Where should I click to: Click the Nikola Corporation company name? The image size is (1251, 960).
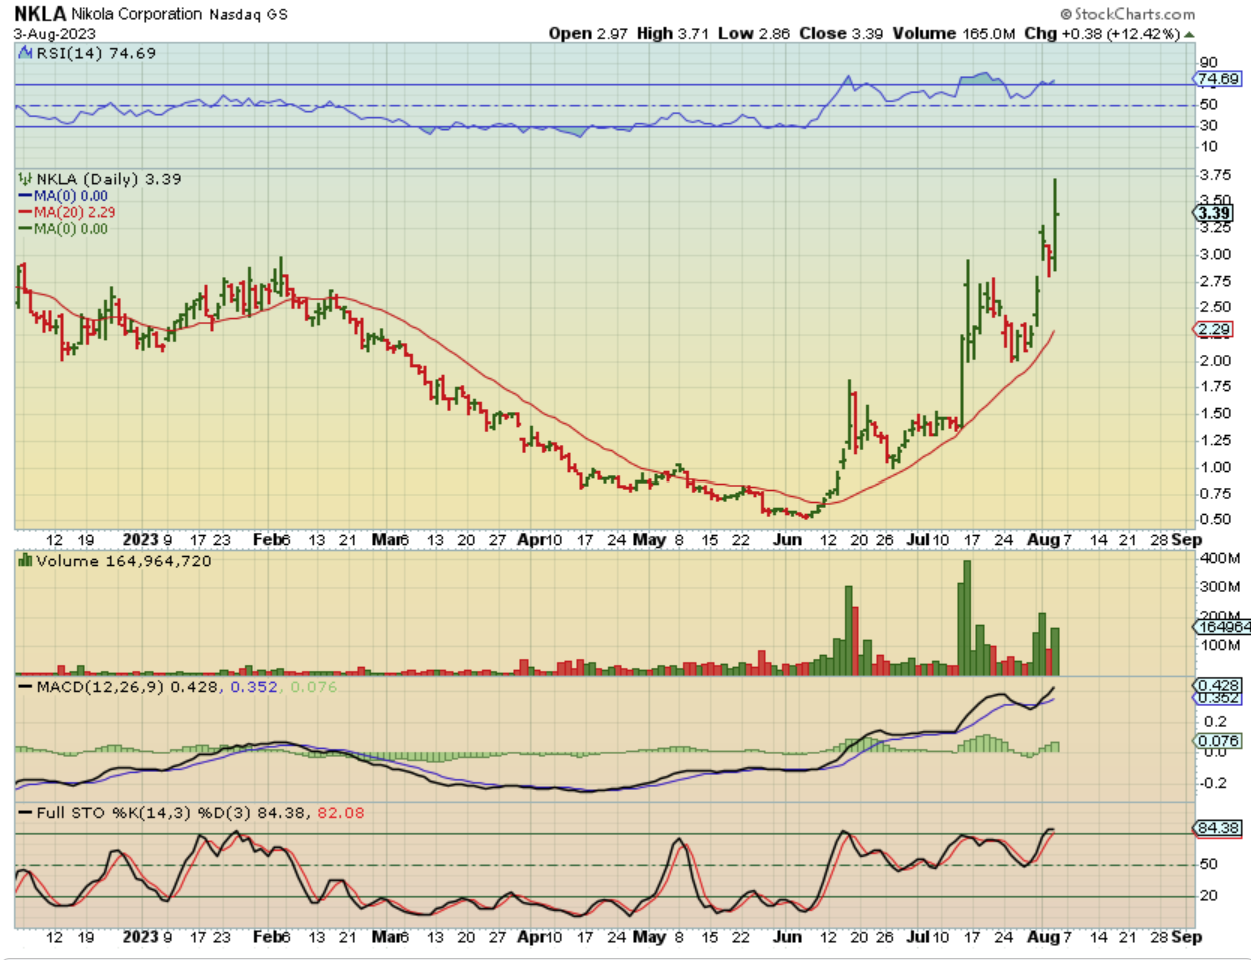tap(136, 14)
